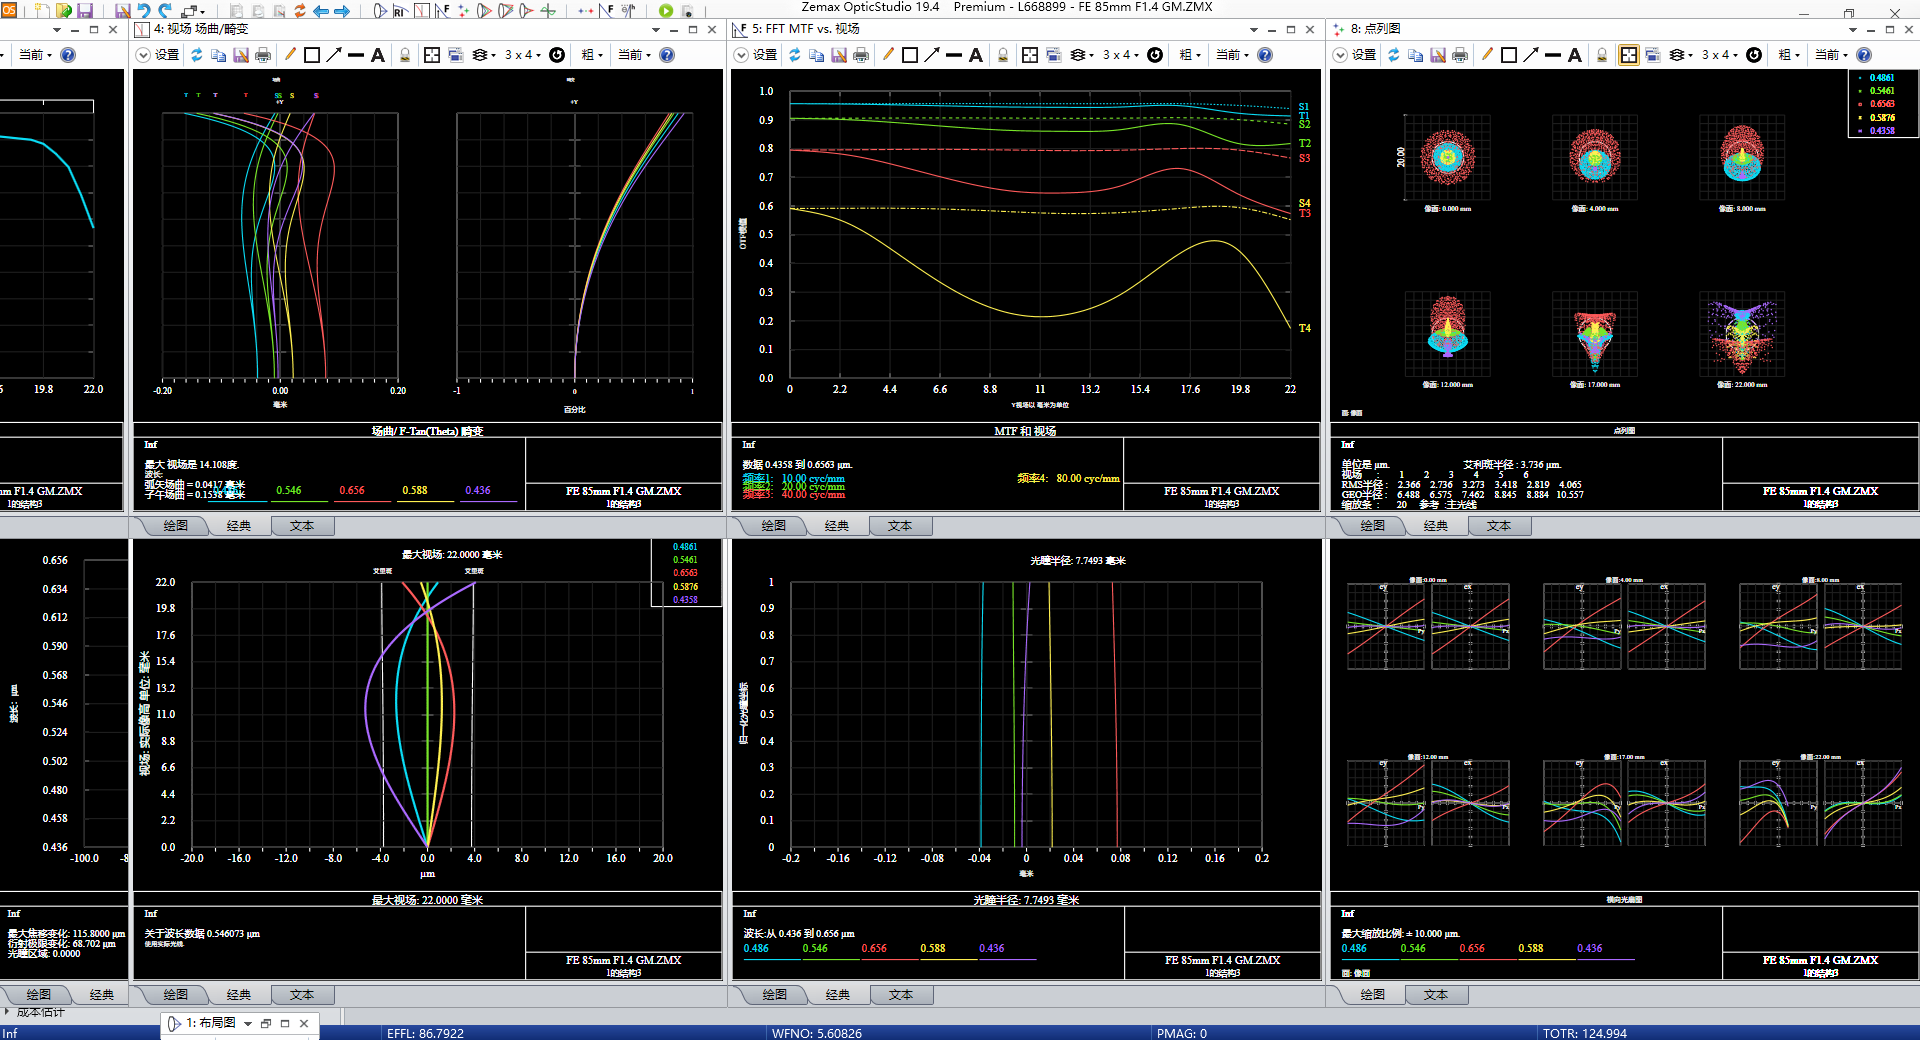Open layers overlay dropdown in field curvature window
This screenshot has height=1040, width=1920.
click(484, 55)
